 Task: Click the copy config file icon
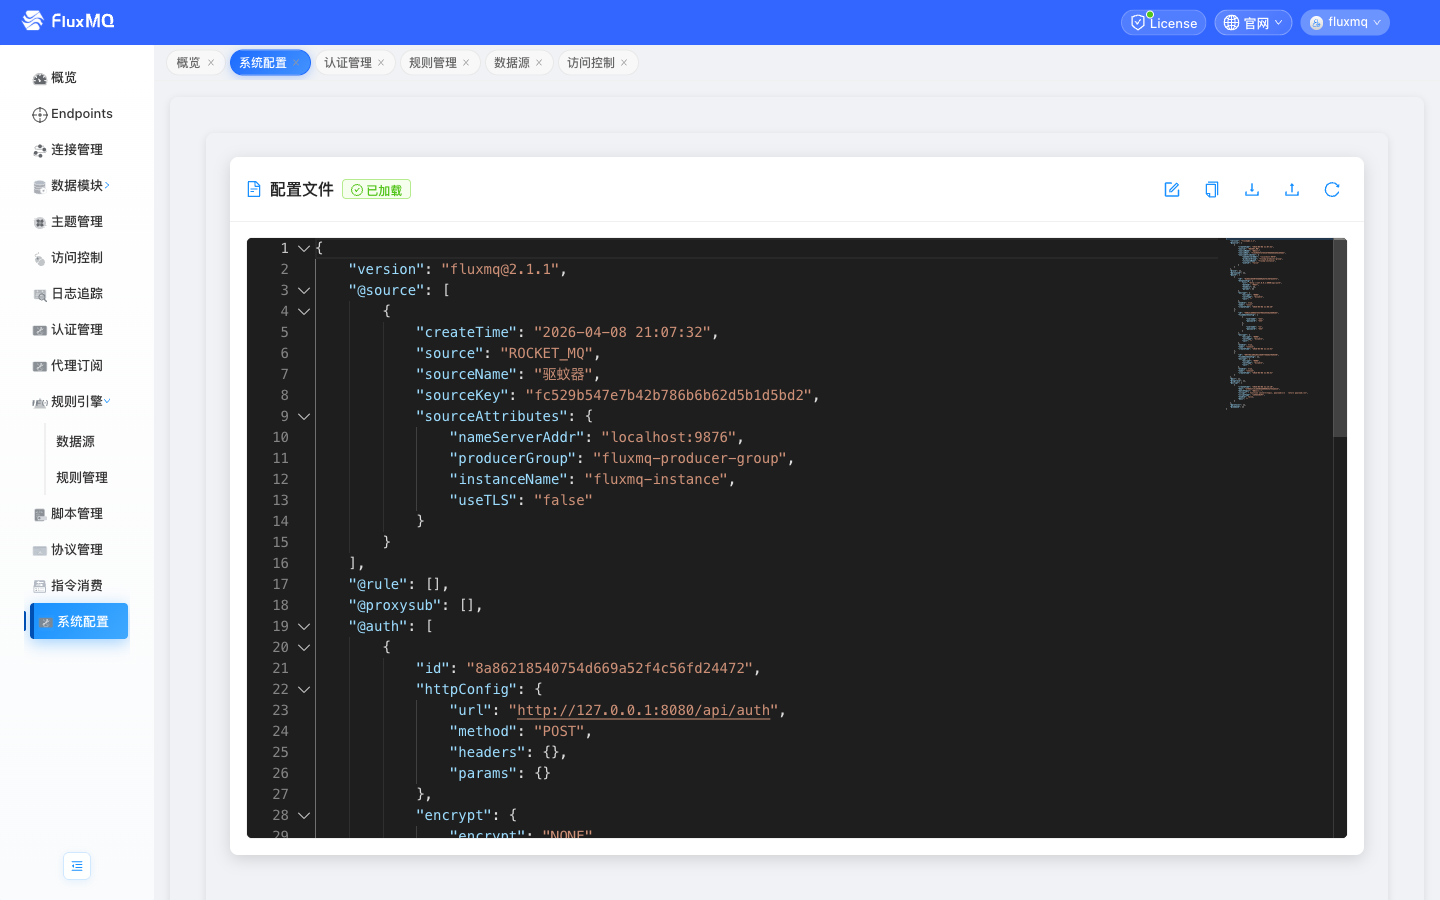click(1212, 189)
